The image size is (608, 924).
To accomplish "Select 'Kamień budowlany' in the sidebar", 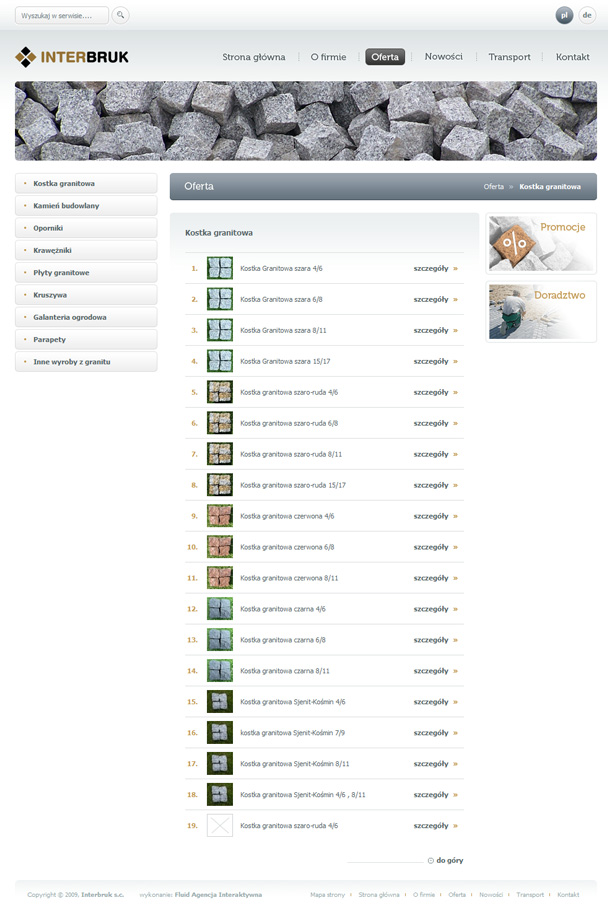I will point(66,206).
